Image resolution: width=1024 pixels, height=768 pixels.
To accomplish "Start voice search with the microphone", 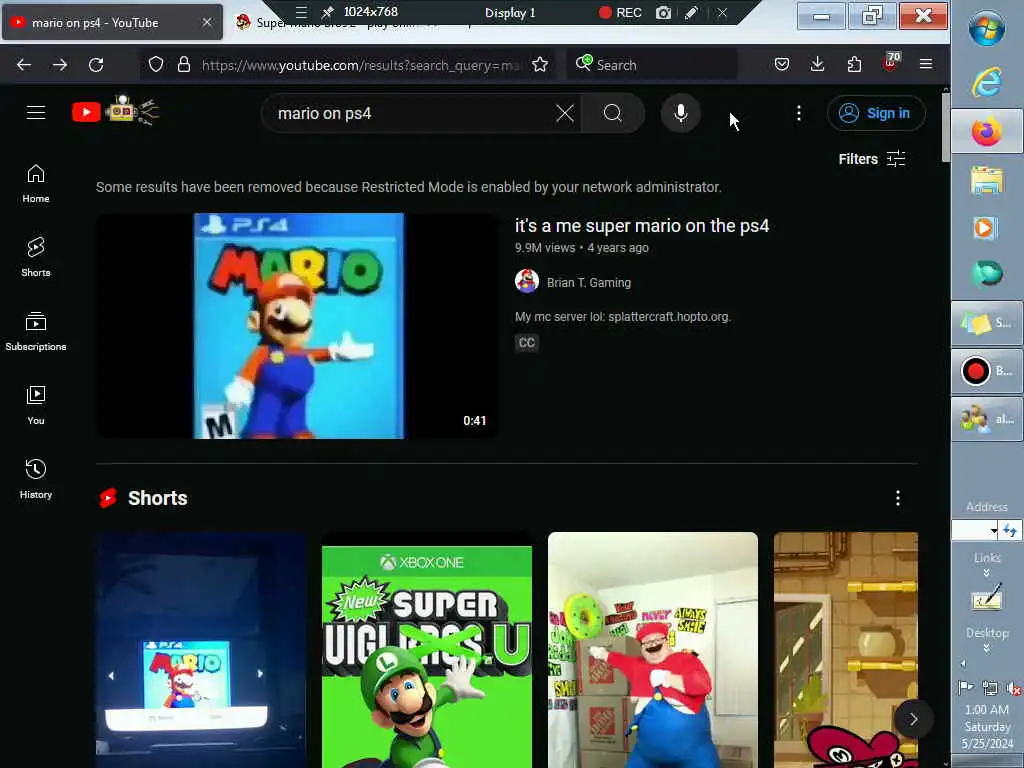I will tap(680, 114).
